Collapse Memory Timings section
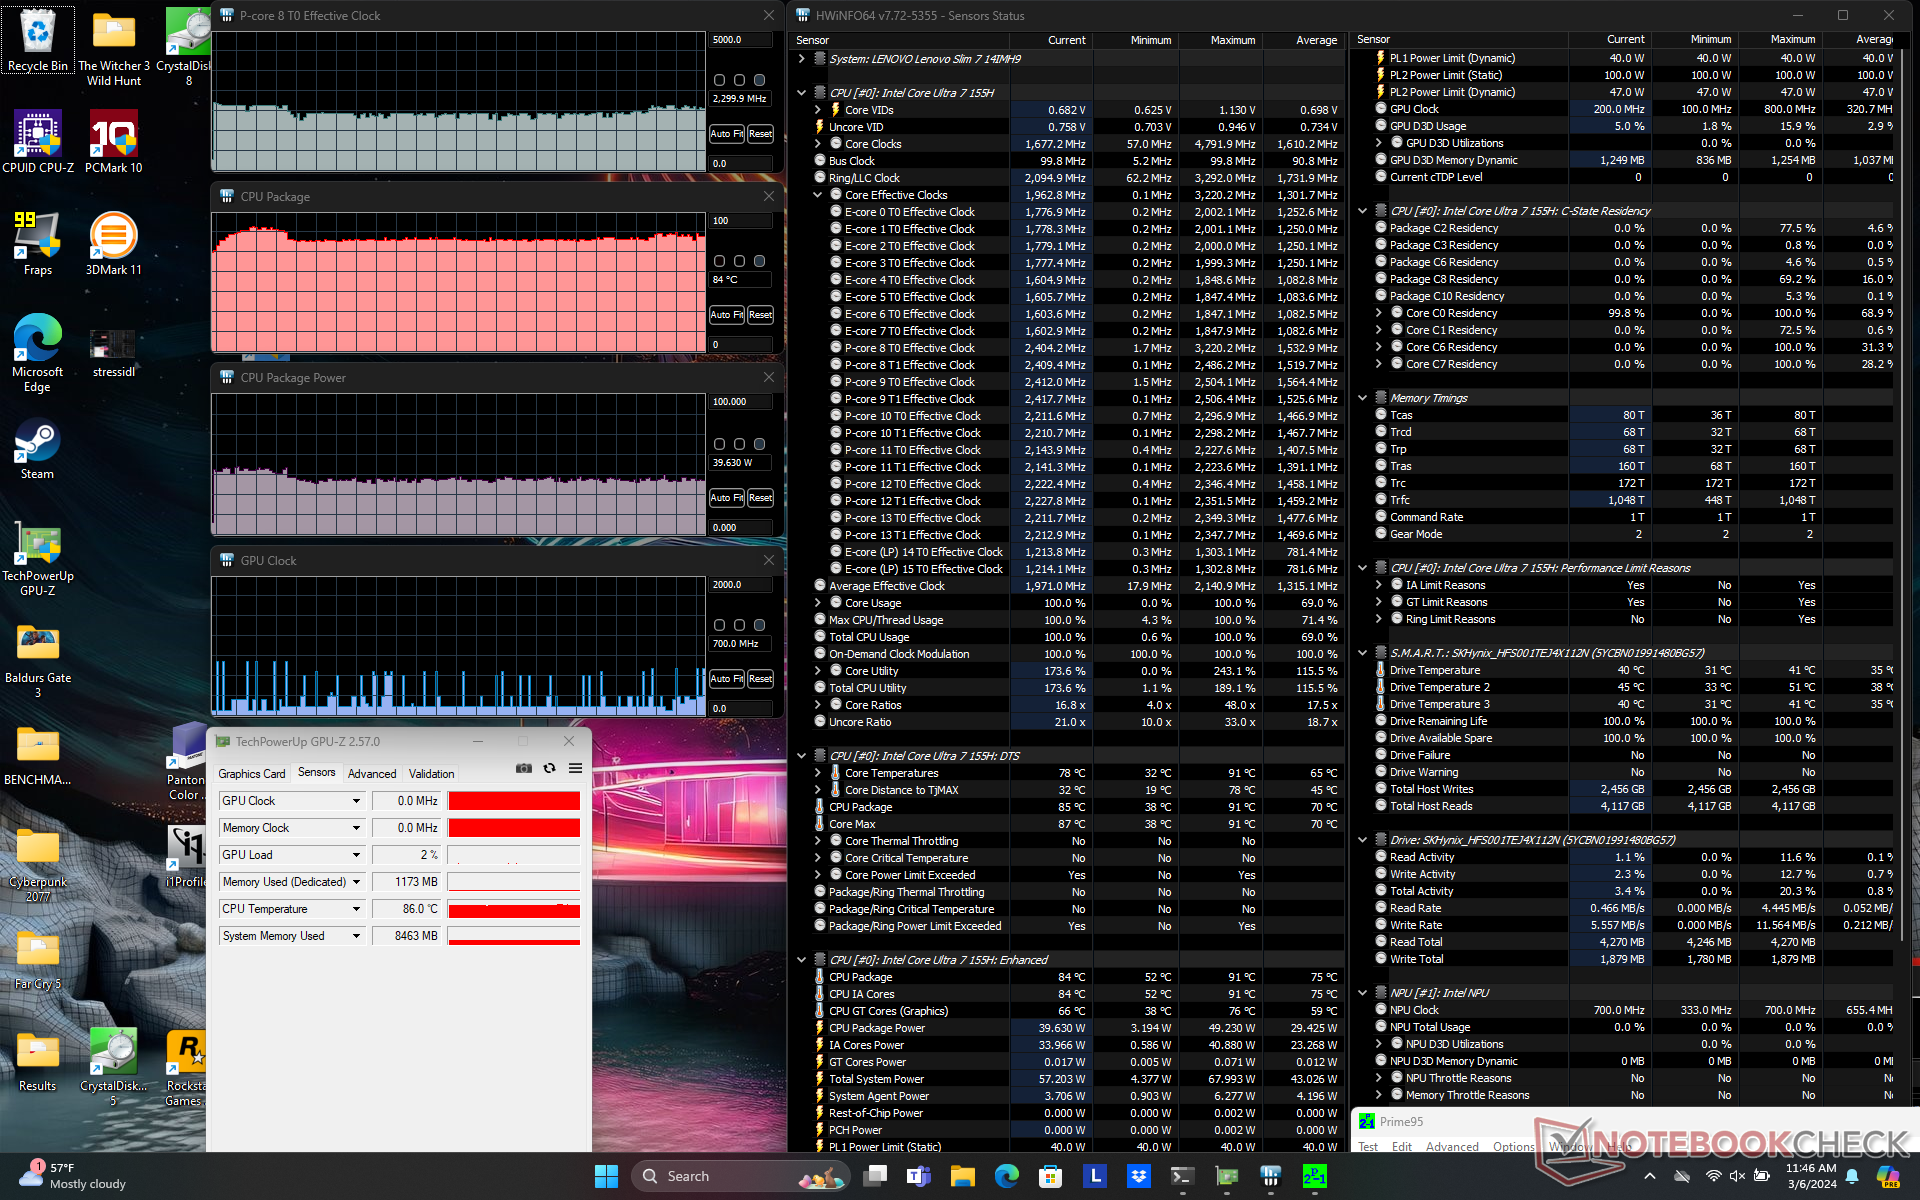The height and width of the screenshot is (1200, 1920). [x=1362, y=398]
